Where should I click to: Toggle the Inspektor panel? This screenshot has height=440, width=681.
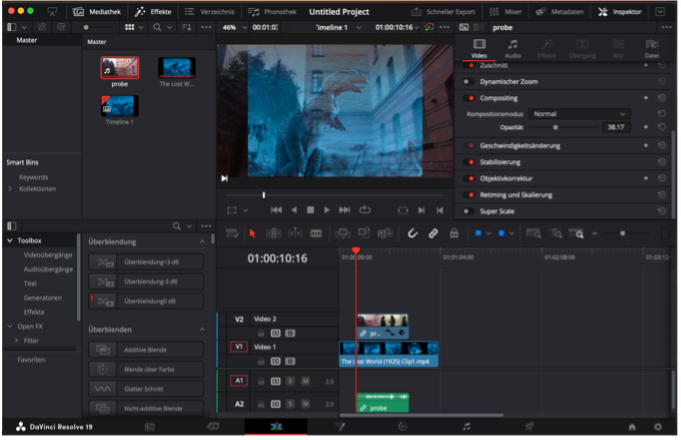(619, 12)
